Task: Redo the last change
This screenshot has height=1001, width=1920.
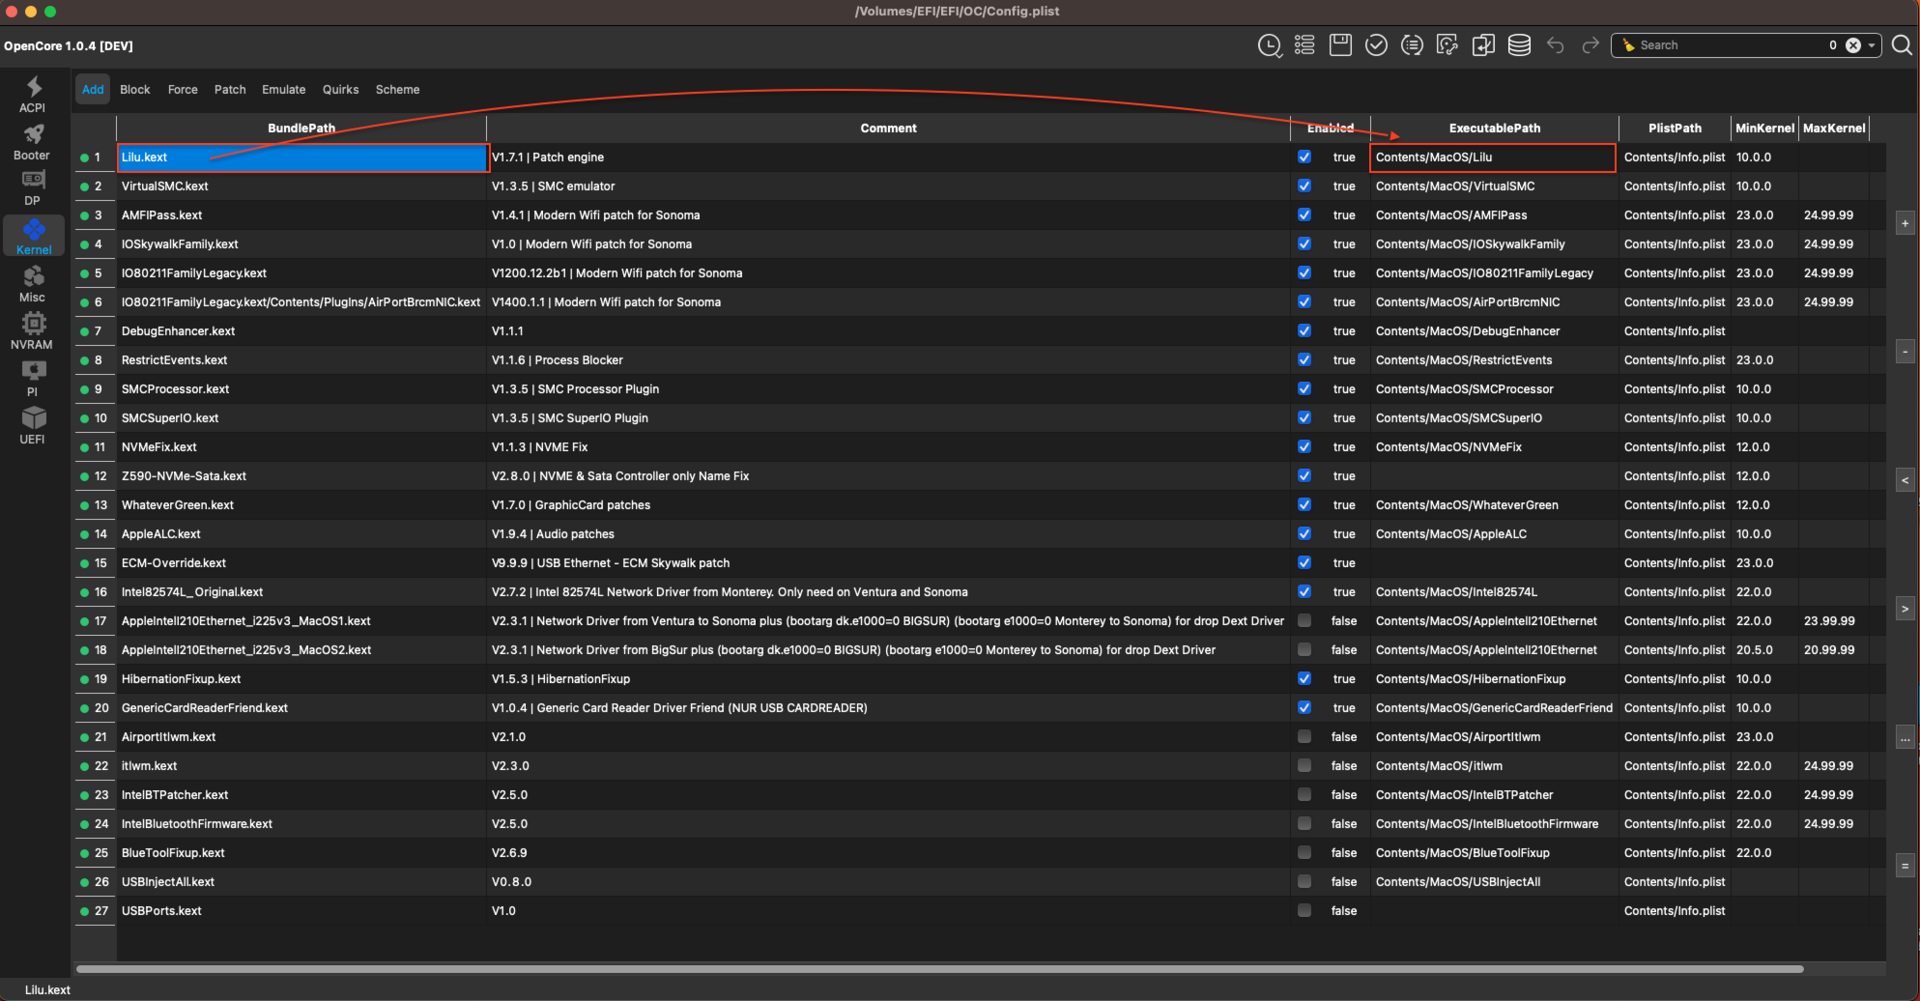Action: [x=1590, y=45]
